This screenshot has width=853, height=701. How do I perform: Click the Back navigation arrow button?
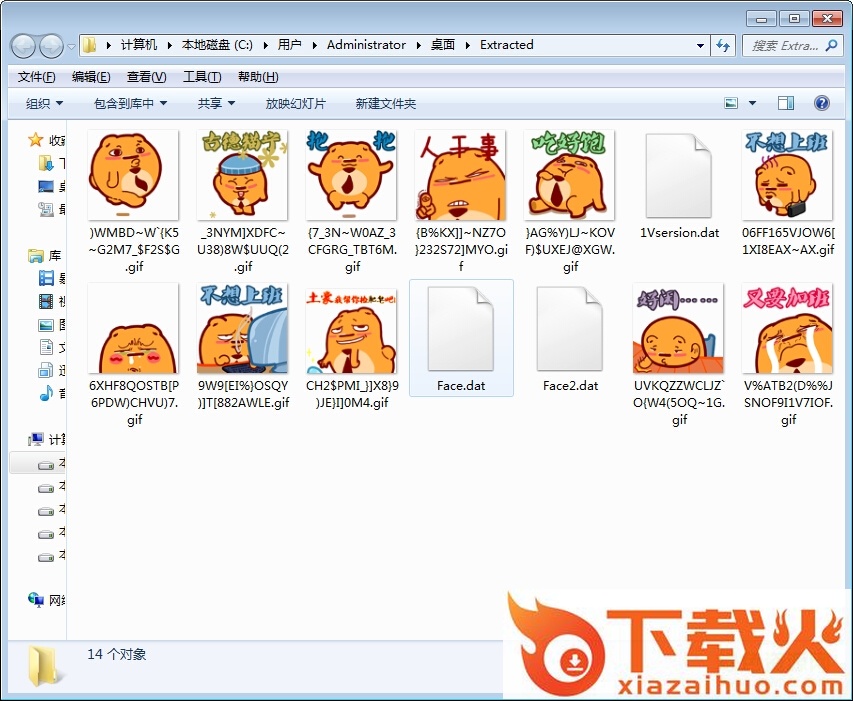[x=23, y=45]
